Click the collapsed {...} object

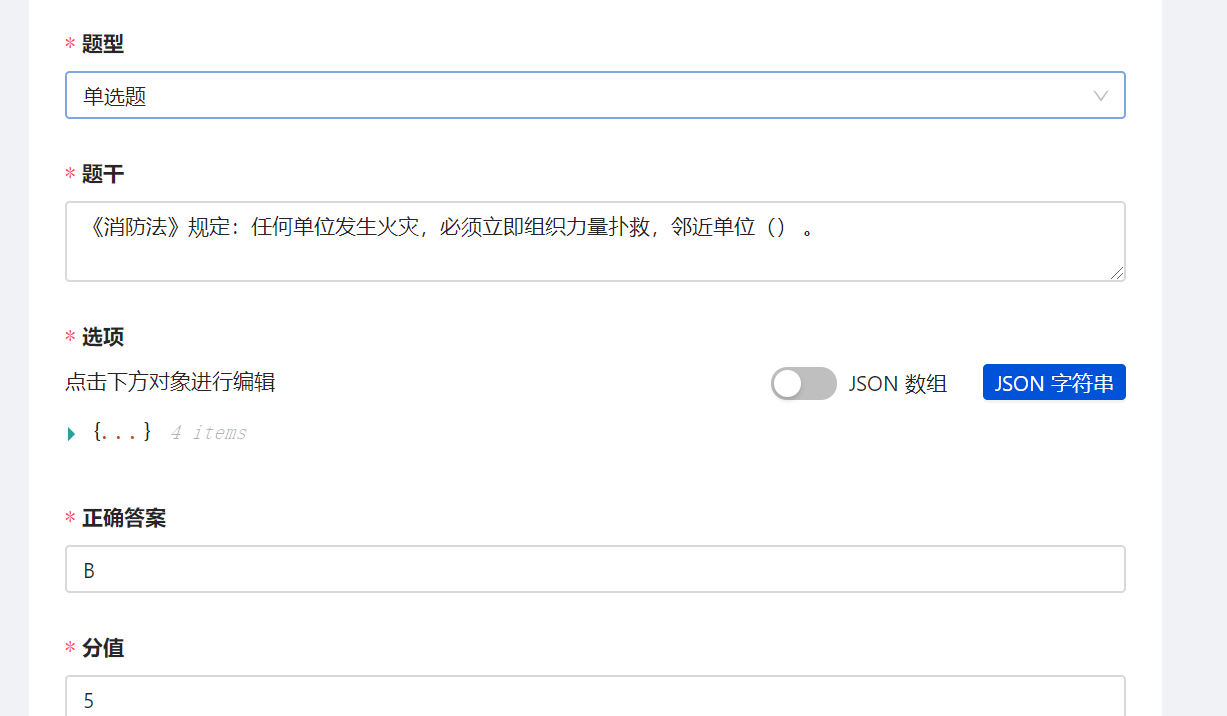122,432
